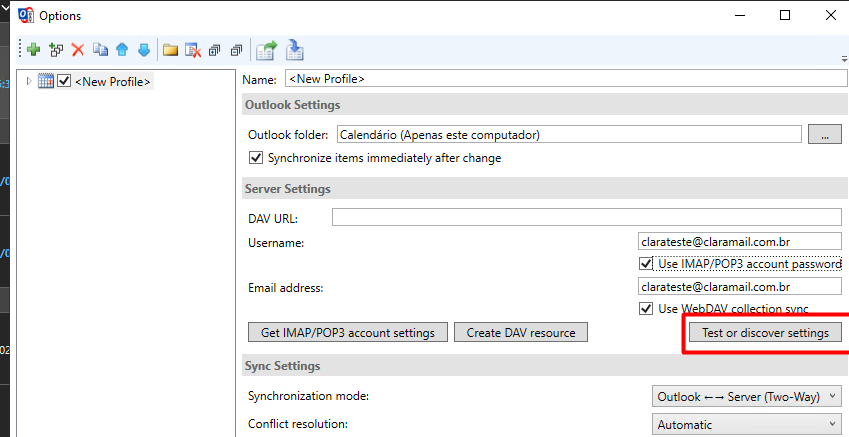Clear the cache of the selected profile icon

(193, 51)
